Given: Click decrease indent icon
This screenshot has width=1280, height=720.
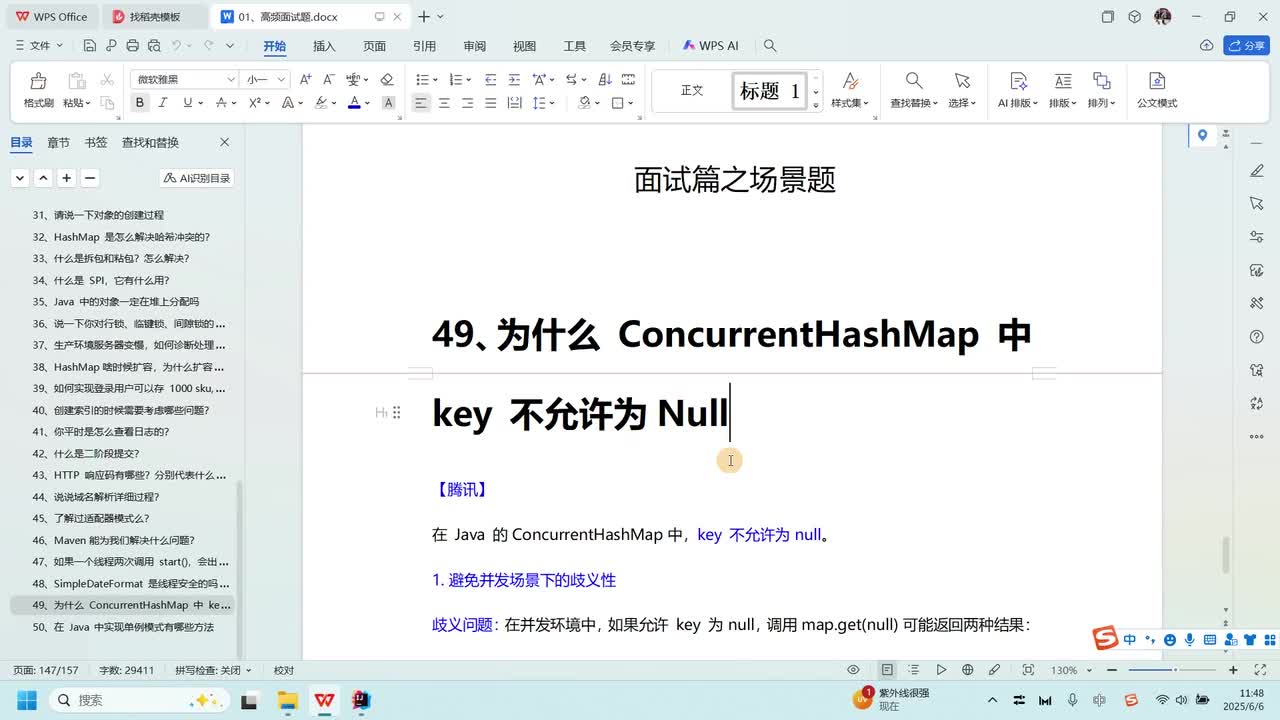Looking at the screenshot, I should [490, 80].
